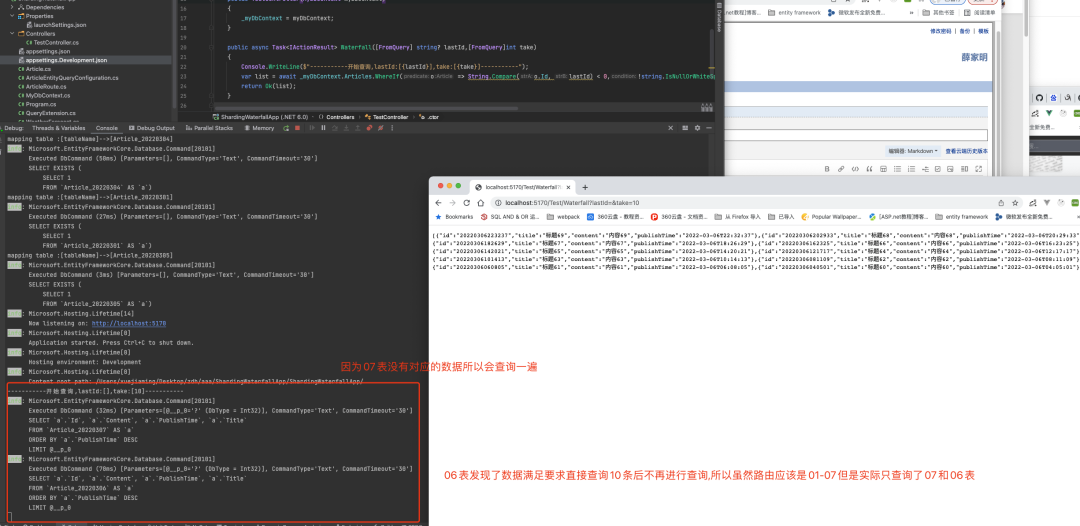1080x526 pixels.
Task: Click fold marker beside Waterfall method line
Action: 212,47
